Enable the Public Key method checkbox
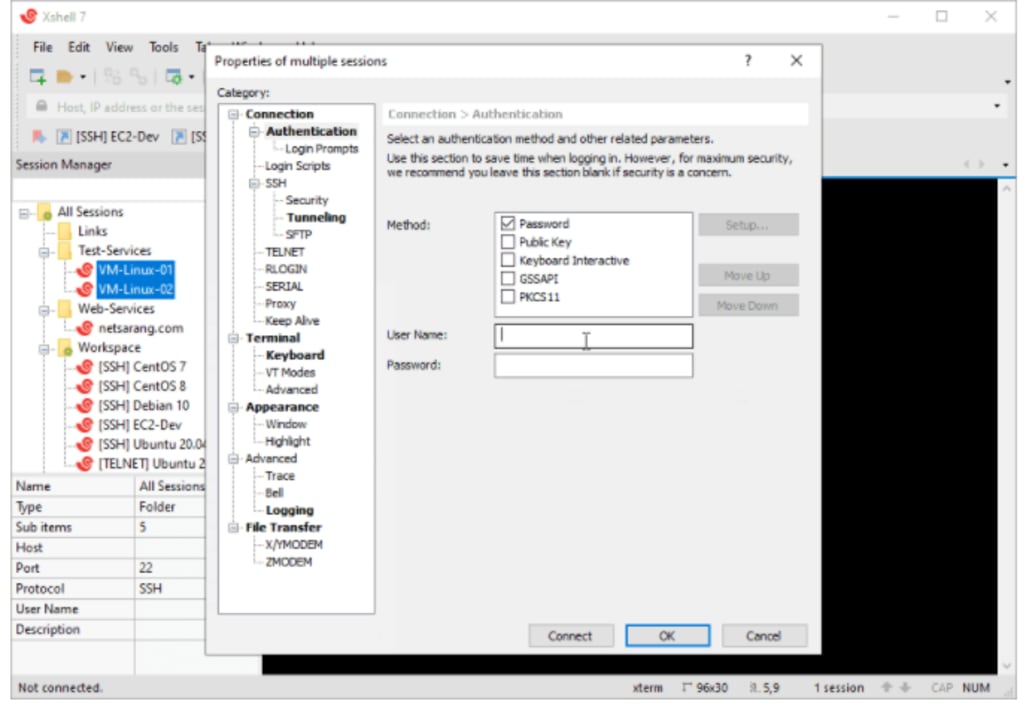The image size is (1020, 707). pos(508,242)
